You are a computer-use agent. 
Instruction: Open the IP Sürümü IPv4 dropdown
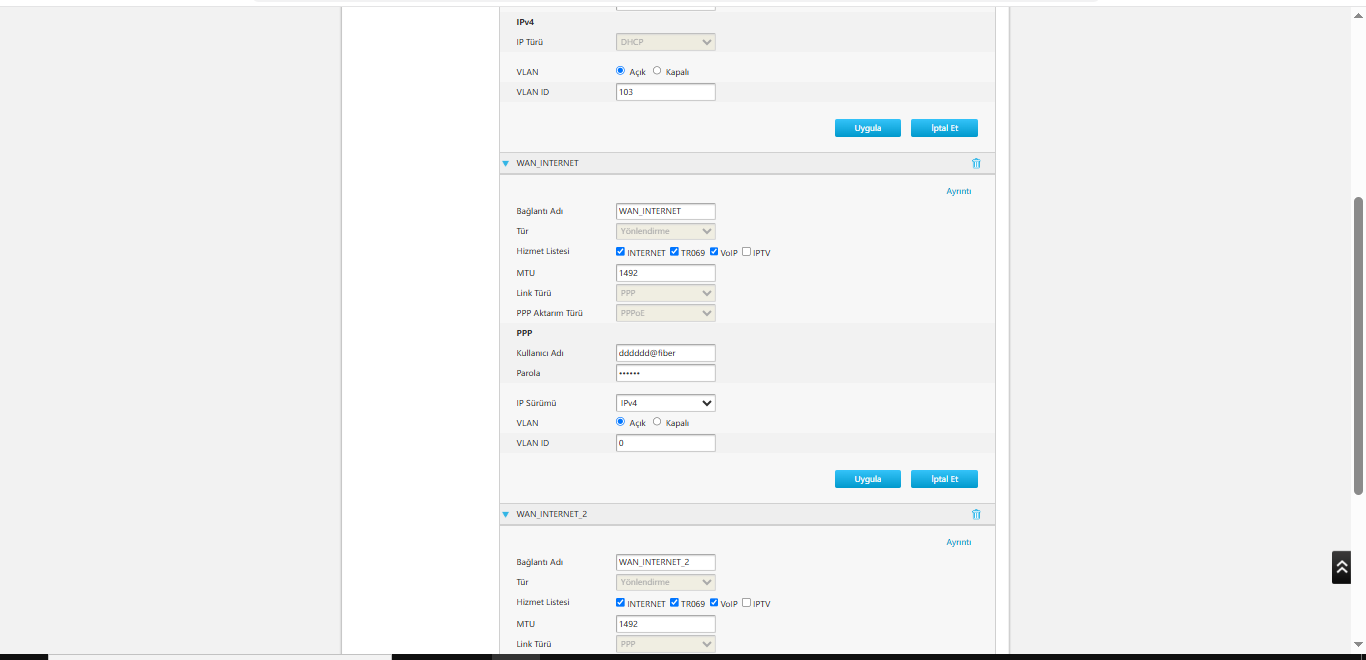666,403
